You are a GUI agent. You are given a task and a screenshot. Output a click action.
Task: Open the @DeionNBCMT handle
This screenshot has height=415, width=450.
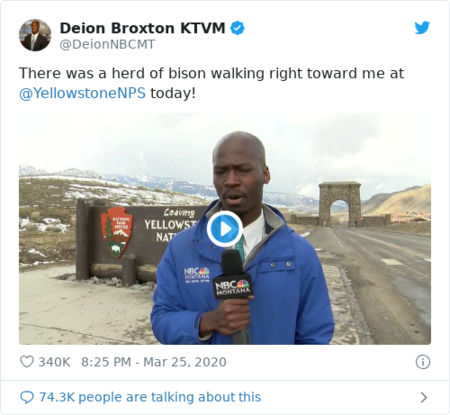click(107, 44)
